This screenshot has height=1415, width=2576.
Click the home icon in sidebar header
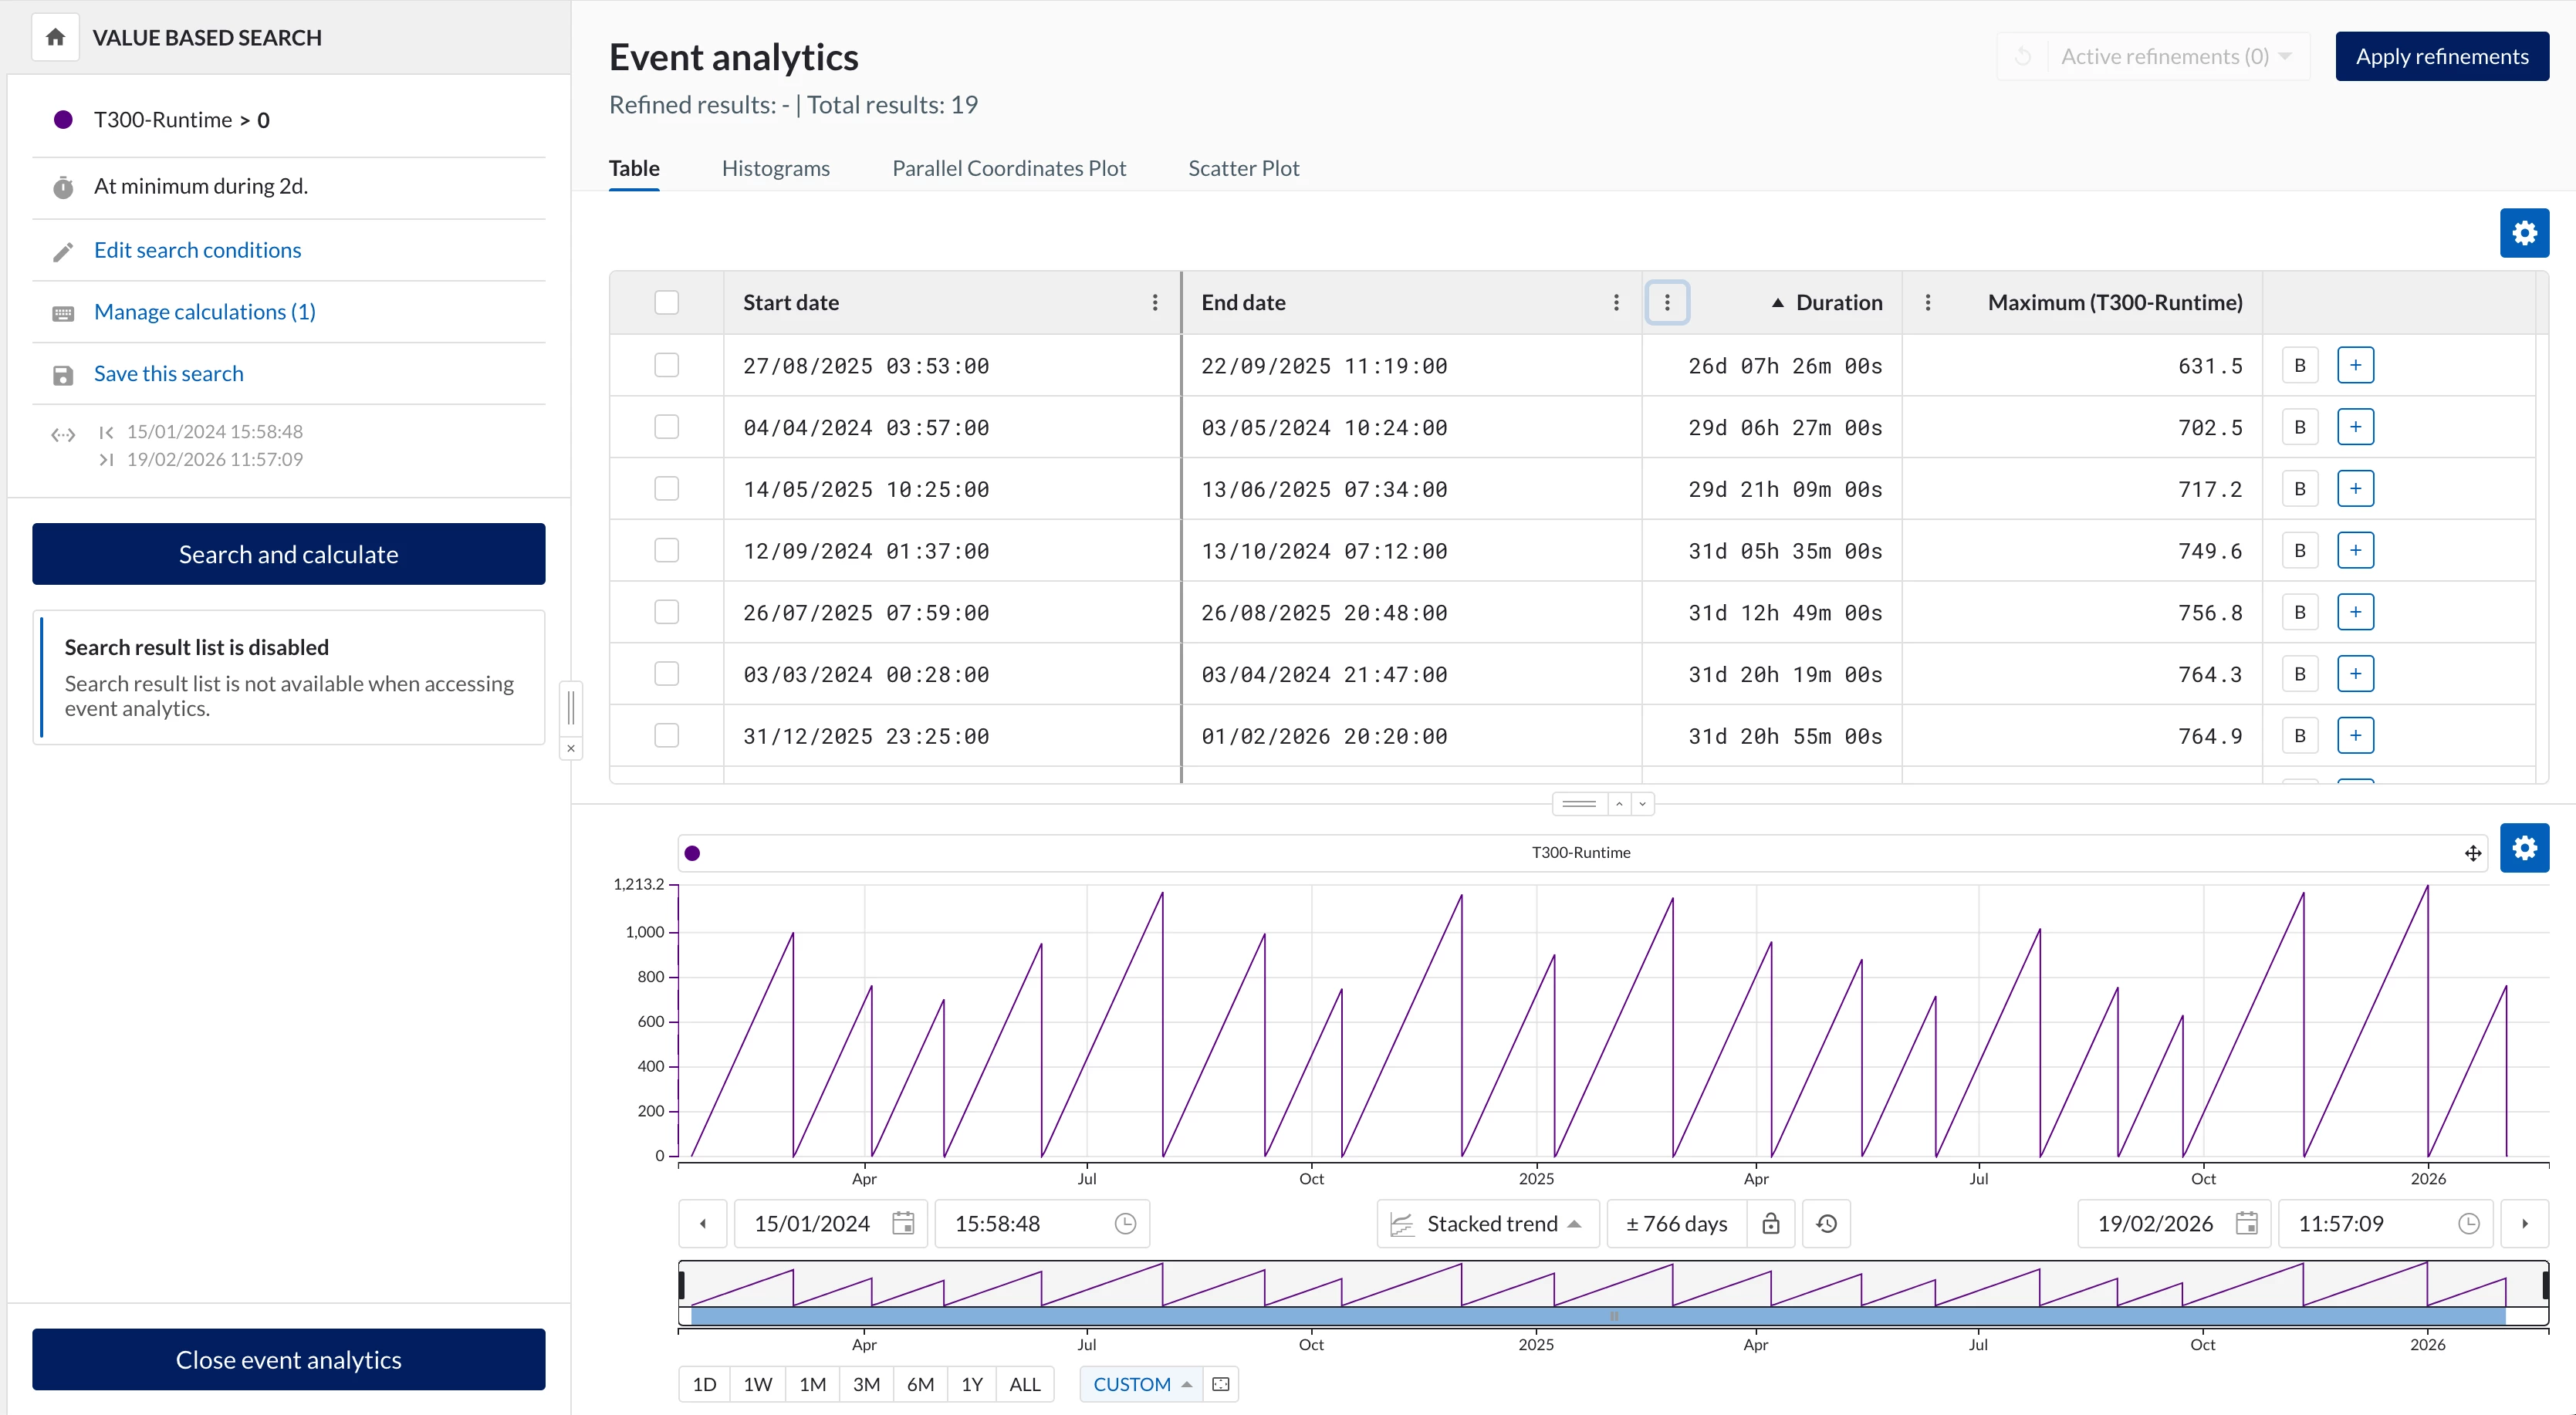pos(55,37)
